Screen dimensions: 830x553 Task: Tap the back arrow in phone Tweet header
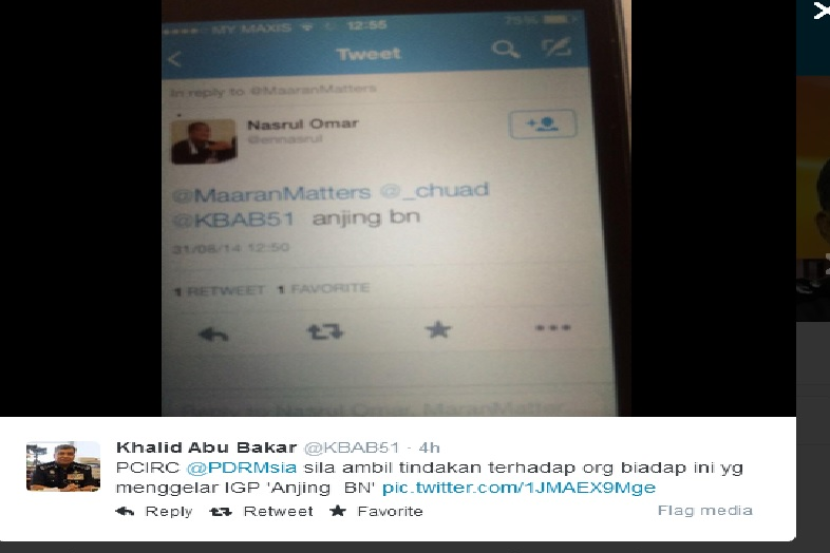(175, 58)
